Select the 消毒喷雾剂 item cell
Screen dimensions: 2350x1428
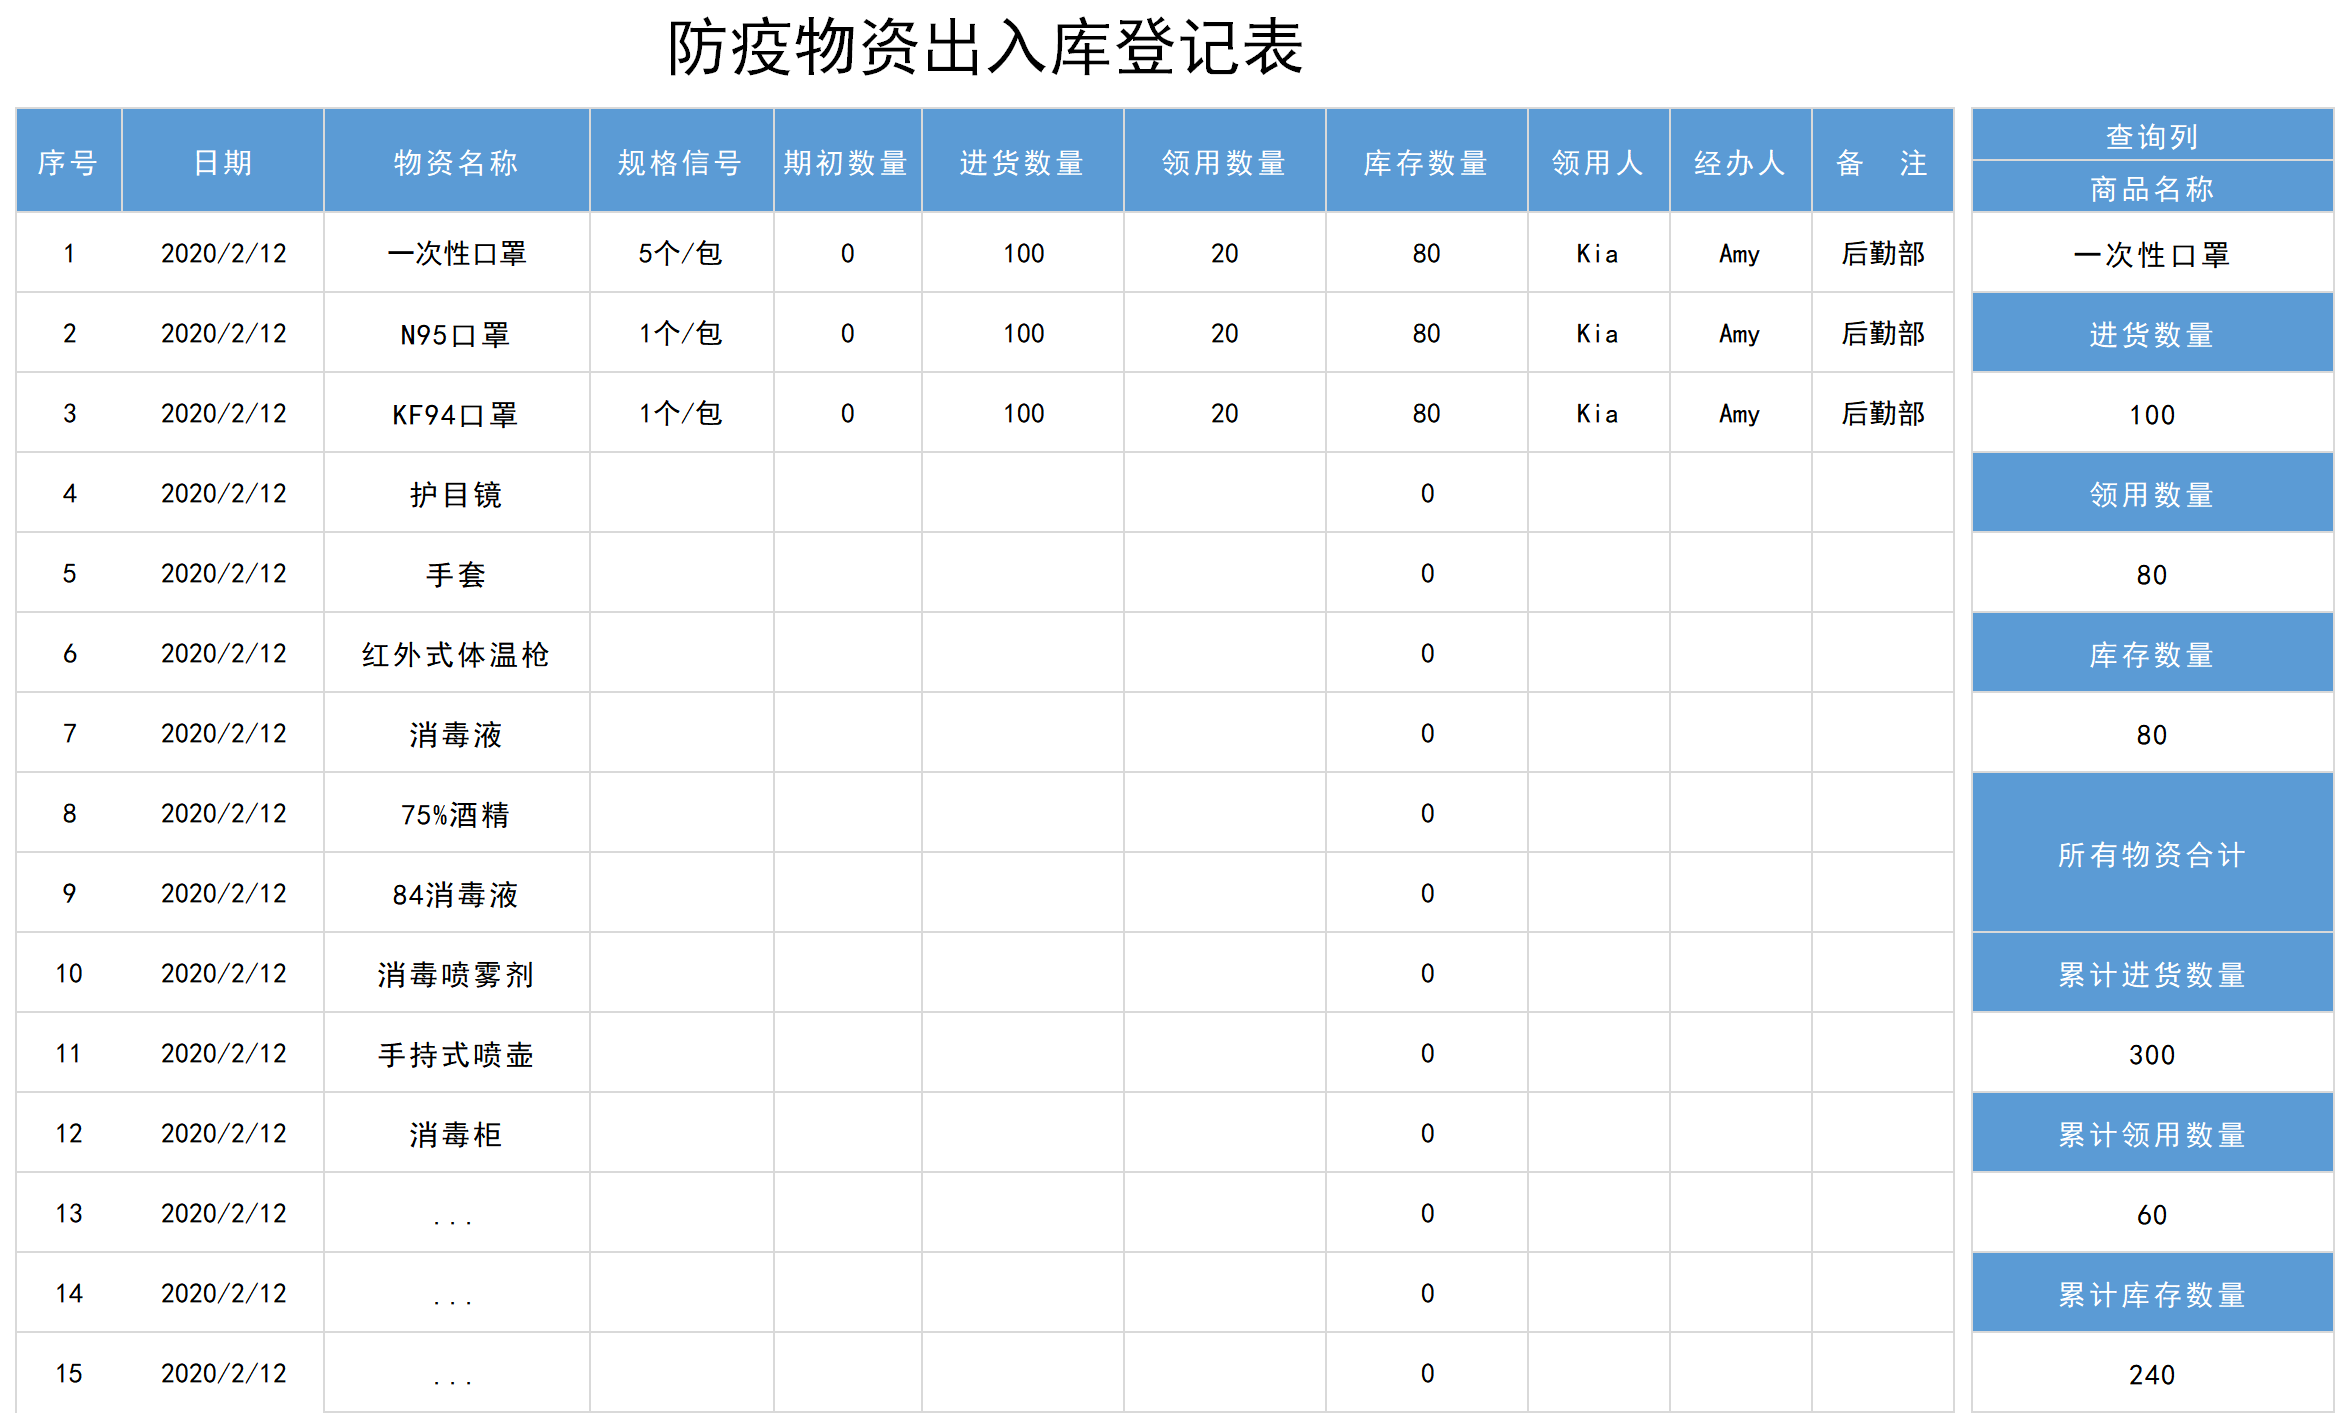click(456, 974)
